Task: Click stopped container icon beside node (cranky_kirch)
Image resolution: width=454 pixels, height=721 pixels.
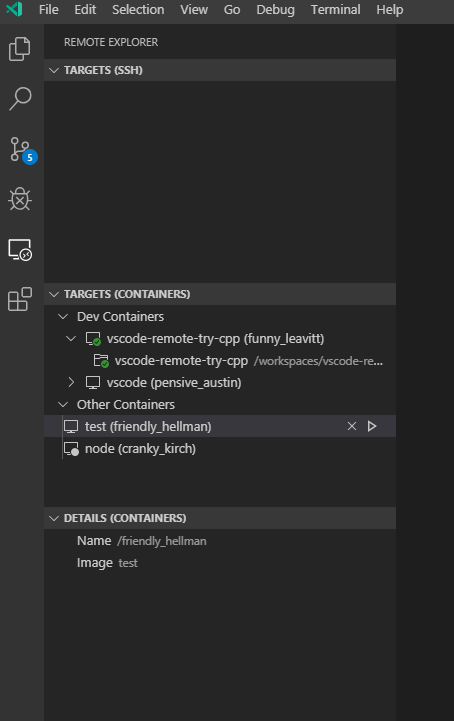Action: point(71,449)
